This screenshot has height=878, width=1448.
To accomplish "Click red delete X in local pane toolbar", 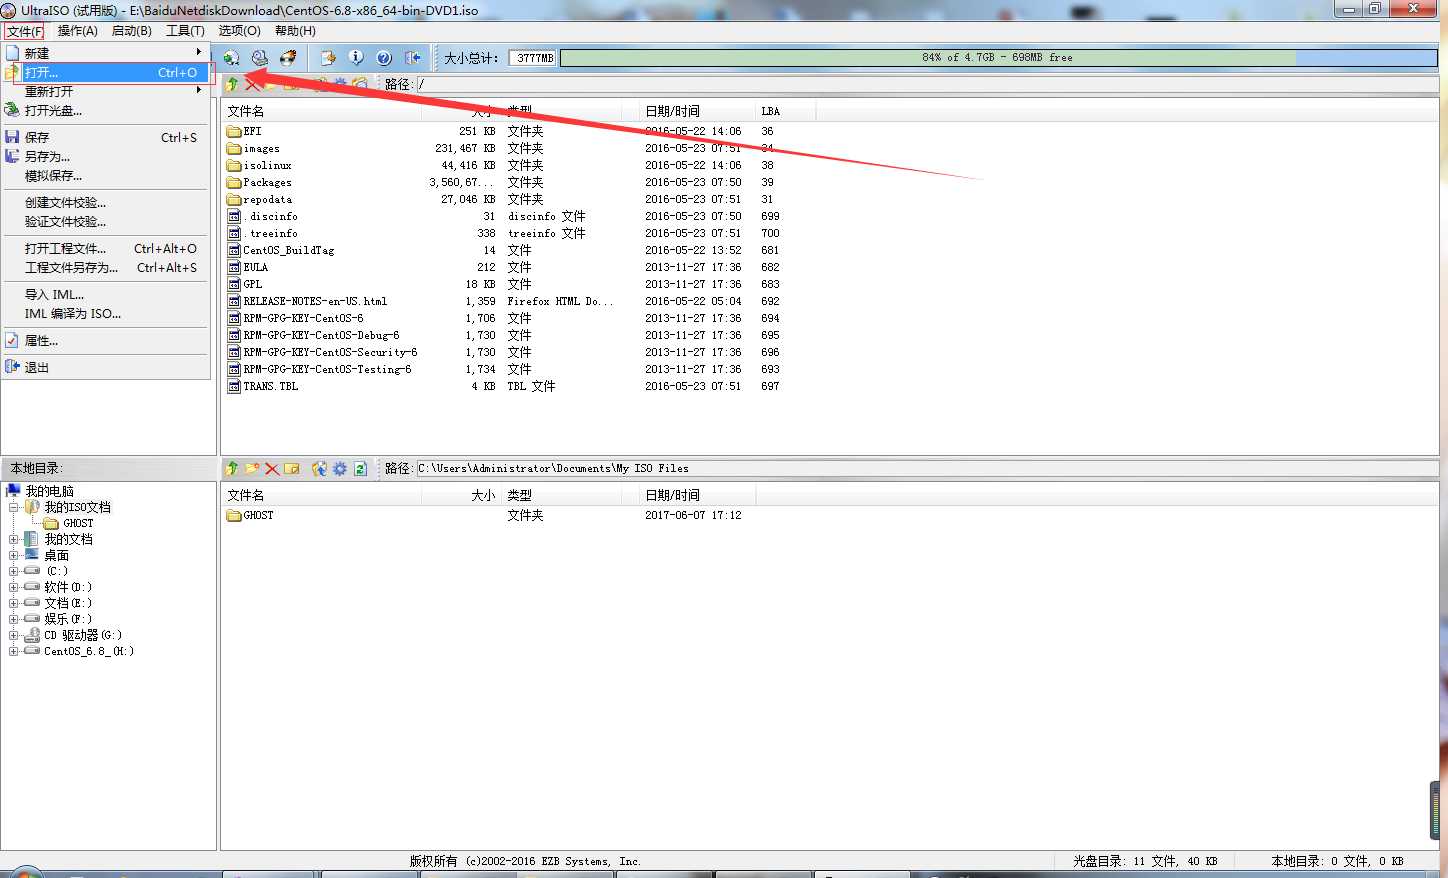I will pos(272,468).
